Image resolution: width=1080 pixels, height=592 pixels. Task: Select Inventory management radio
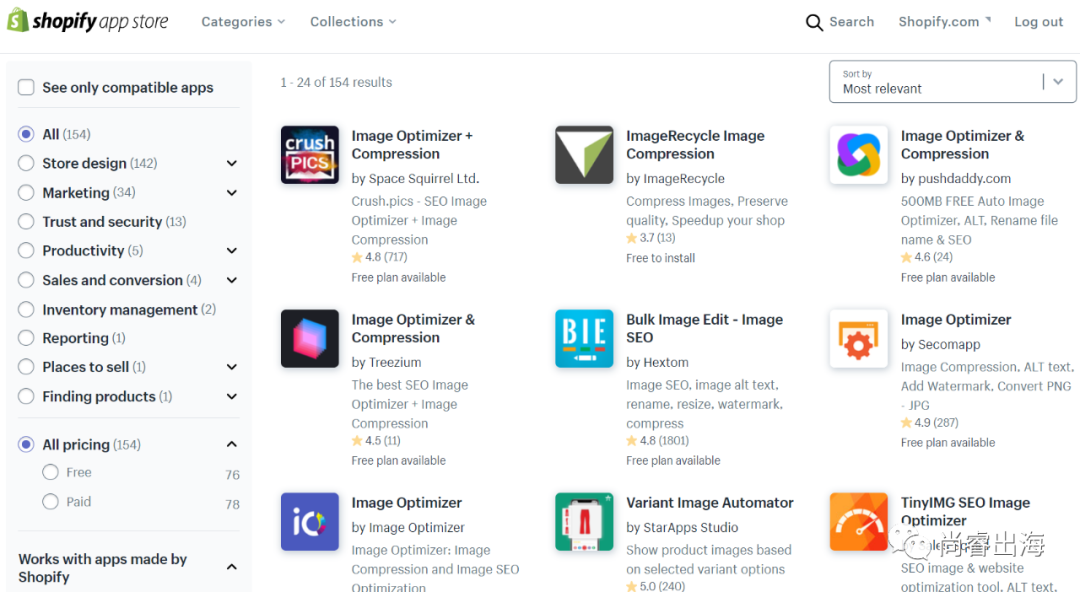coord(26,309)
